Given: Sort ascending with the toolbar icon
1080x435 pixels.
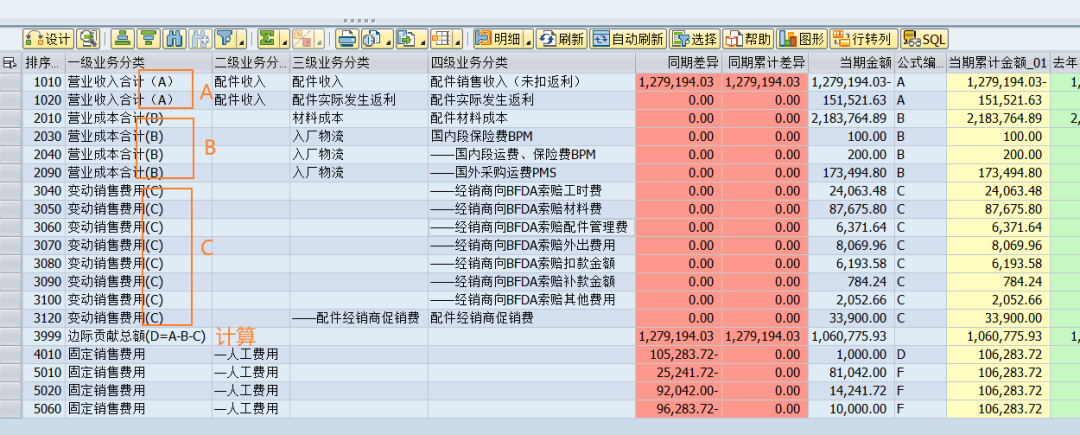Looking at the screenshot, I should tap(123, 39).
